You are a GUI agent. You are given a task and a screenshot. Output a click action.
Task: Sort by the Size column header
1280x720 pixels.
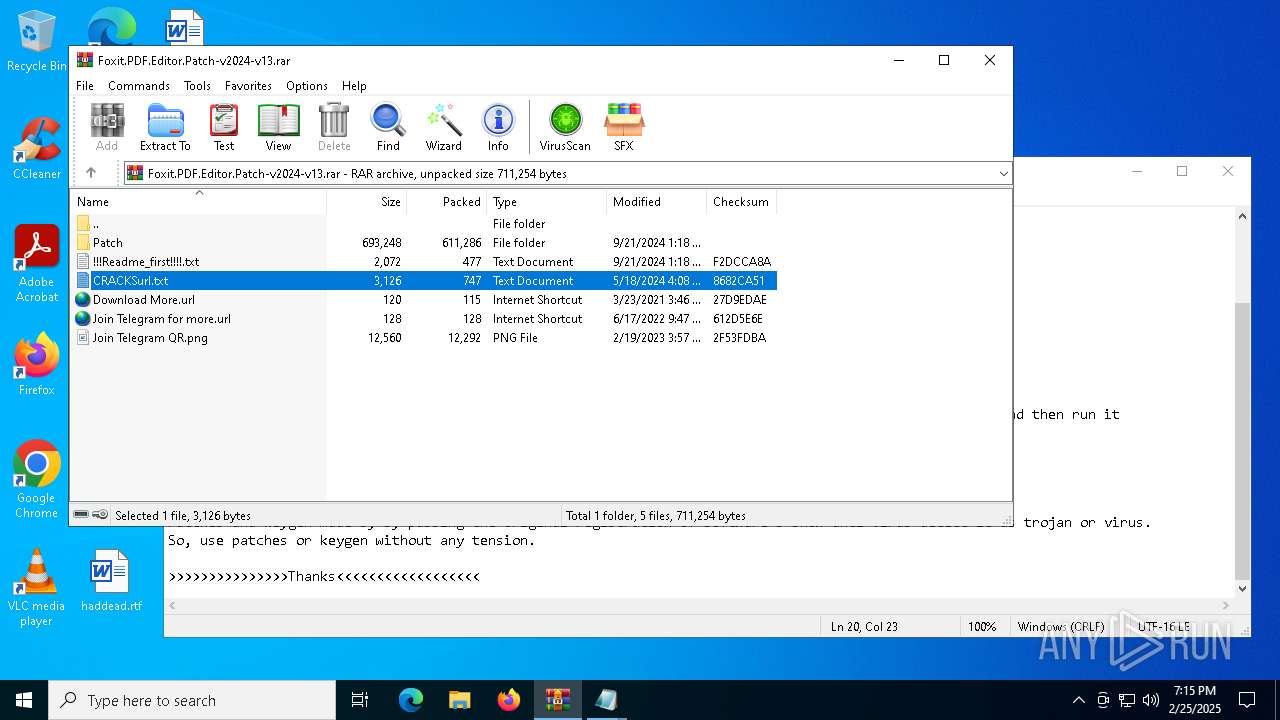pos(367,201)
